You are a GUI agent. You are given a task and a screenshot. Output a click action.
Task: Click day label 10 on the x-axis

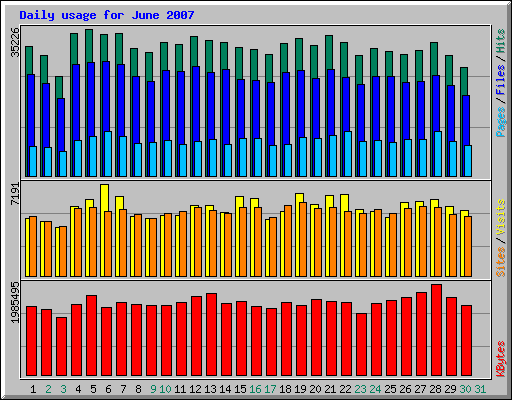165,389
